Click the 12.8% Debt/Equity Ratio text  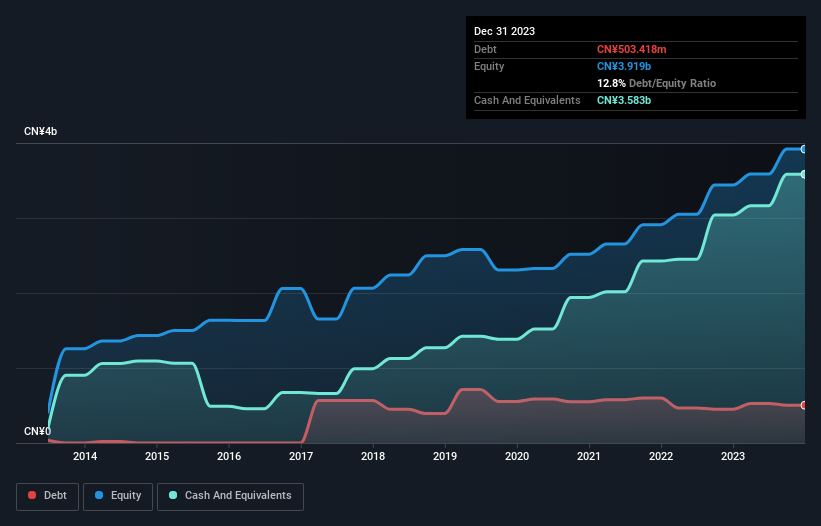pyautogui.click(x=656, y=83)
